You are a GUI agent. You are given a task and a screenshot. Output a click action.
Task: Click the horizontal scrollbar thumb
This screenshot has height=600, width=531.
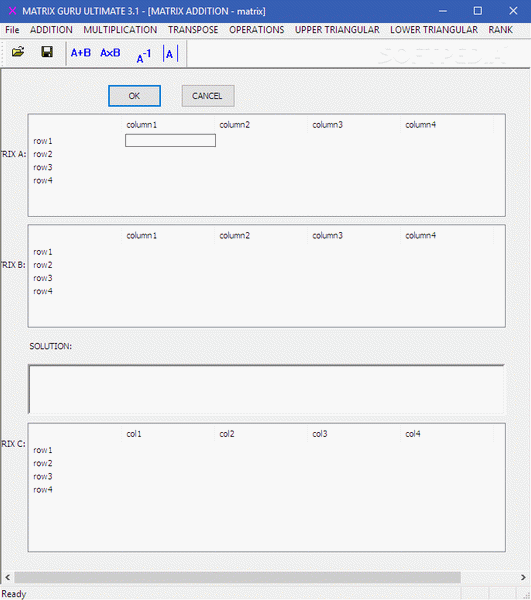pyautogui.click(x=237, y=577)
